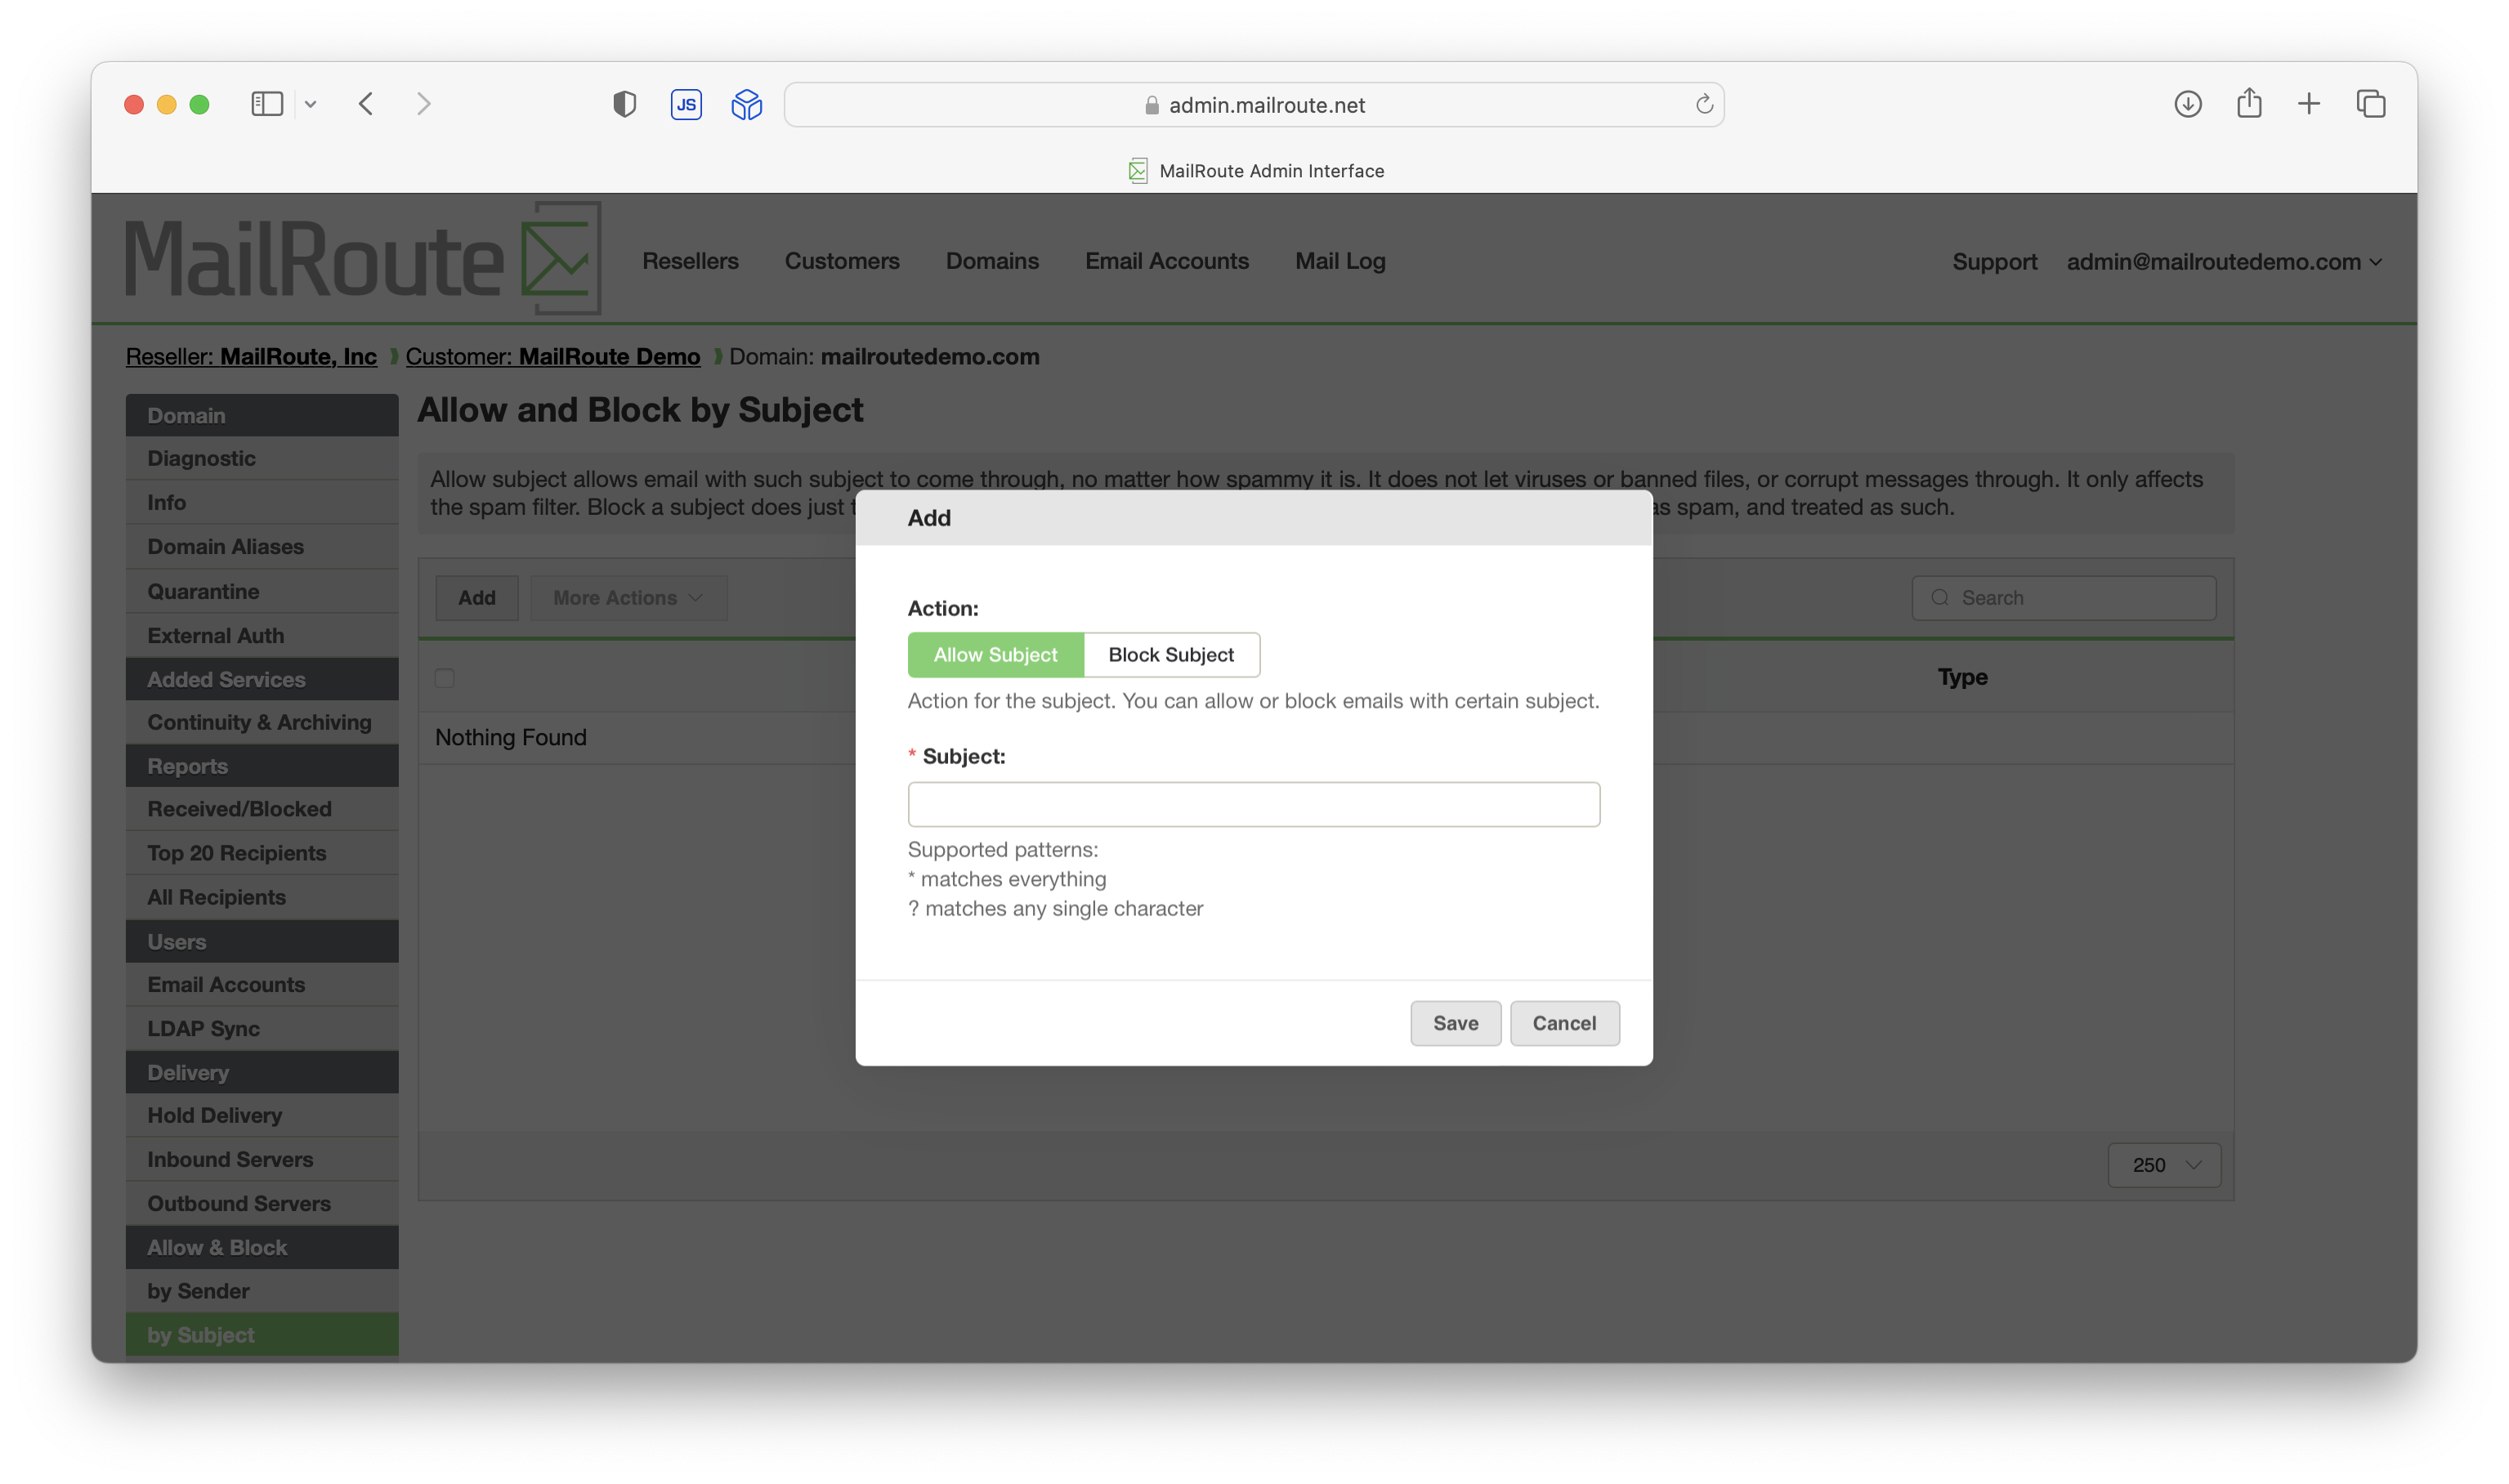Reload the page with the refresh icon

1703,104
